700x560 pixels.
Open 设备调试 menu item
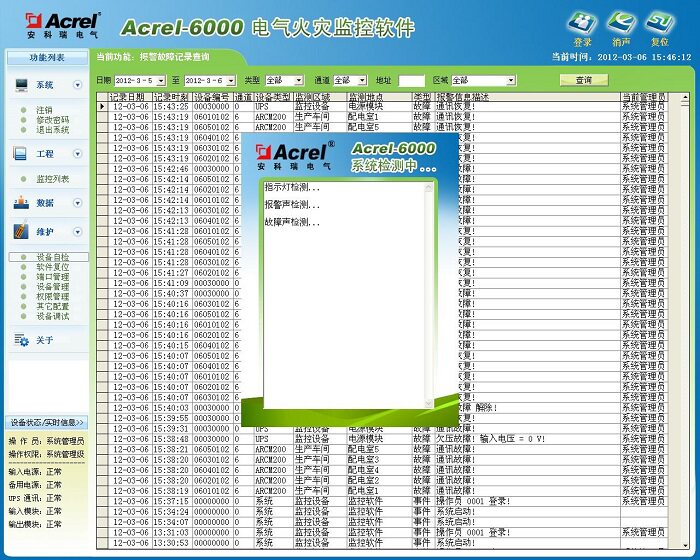click(x=53, y=316)
